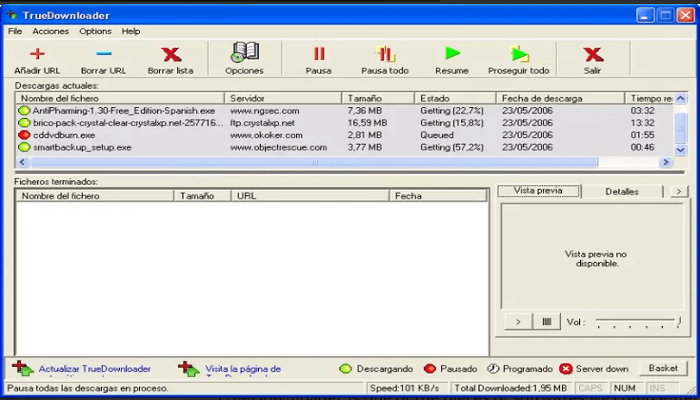
Task: Switch to the Detalles tab
Action: [622, 192]
